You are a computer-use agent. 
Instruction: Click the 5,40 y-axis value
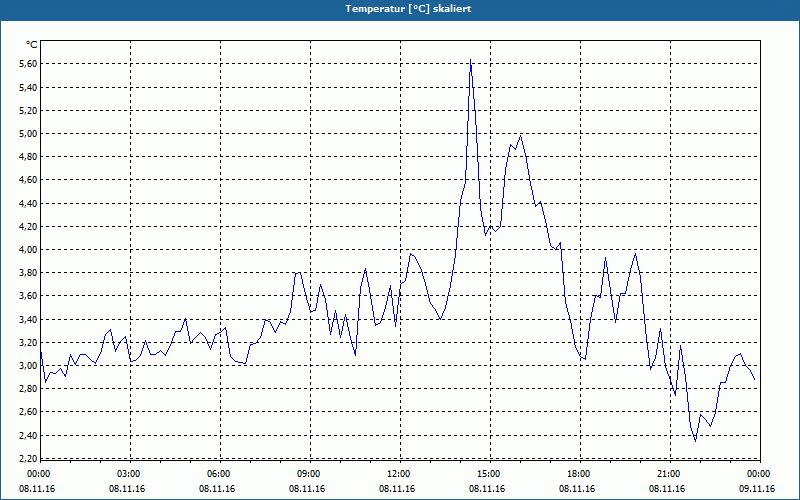[x=28, y=88]
